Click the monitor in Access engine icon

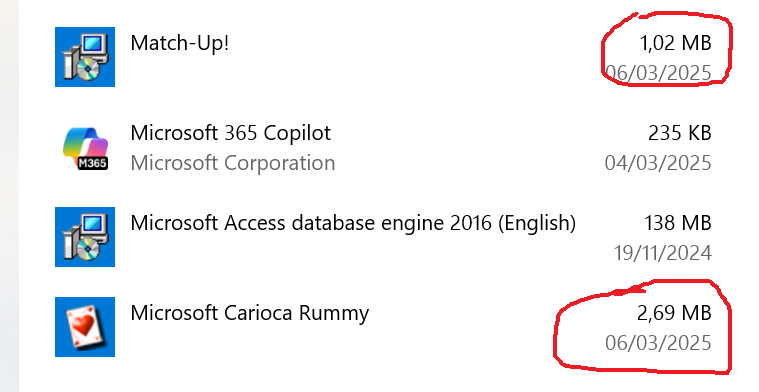pyautogui.click(x=94, y=226)
